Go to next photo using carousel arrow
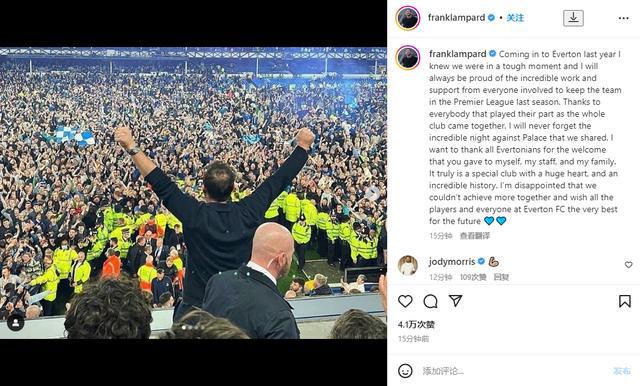Viewport: 640px width, 386px height. [372, 193]
